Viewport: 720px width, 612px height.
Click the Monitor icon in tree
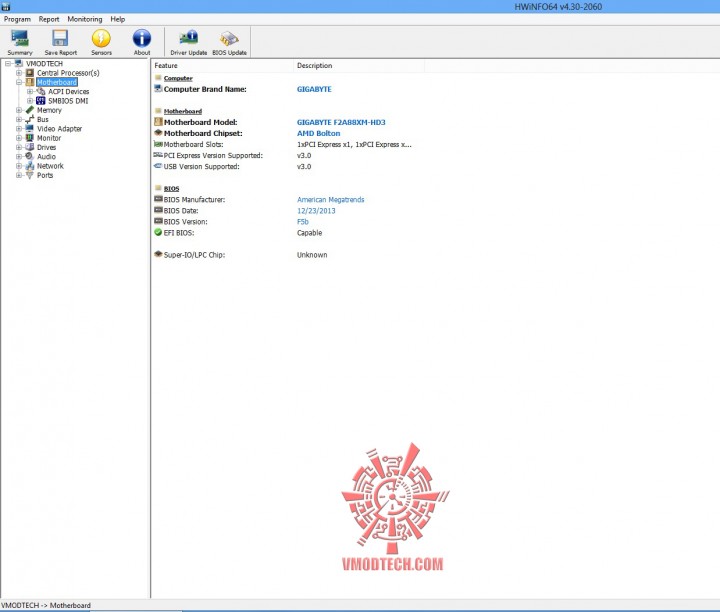[x=30, y=138]
